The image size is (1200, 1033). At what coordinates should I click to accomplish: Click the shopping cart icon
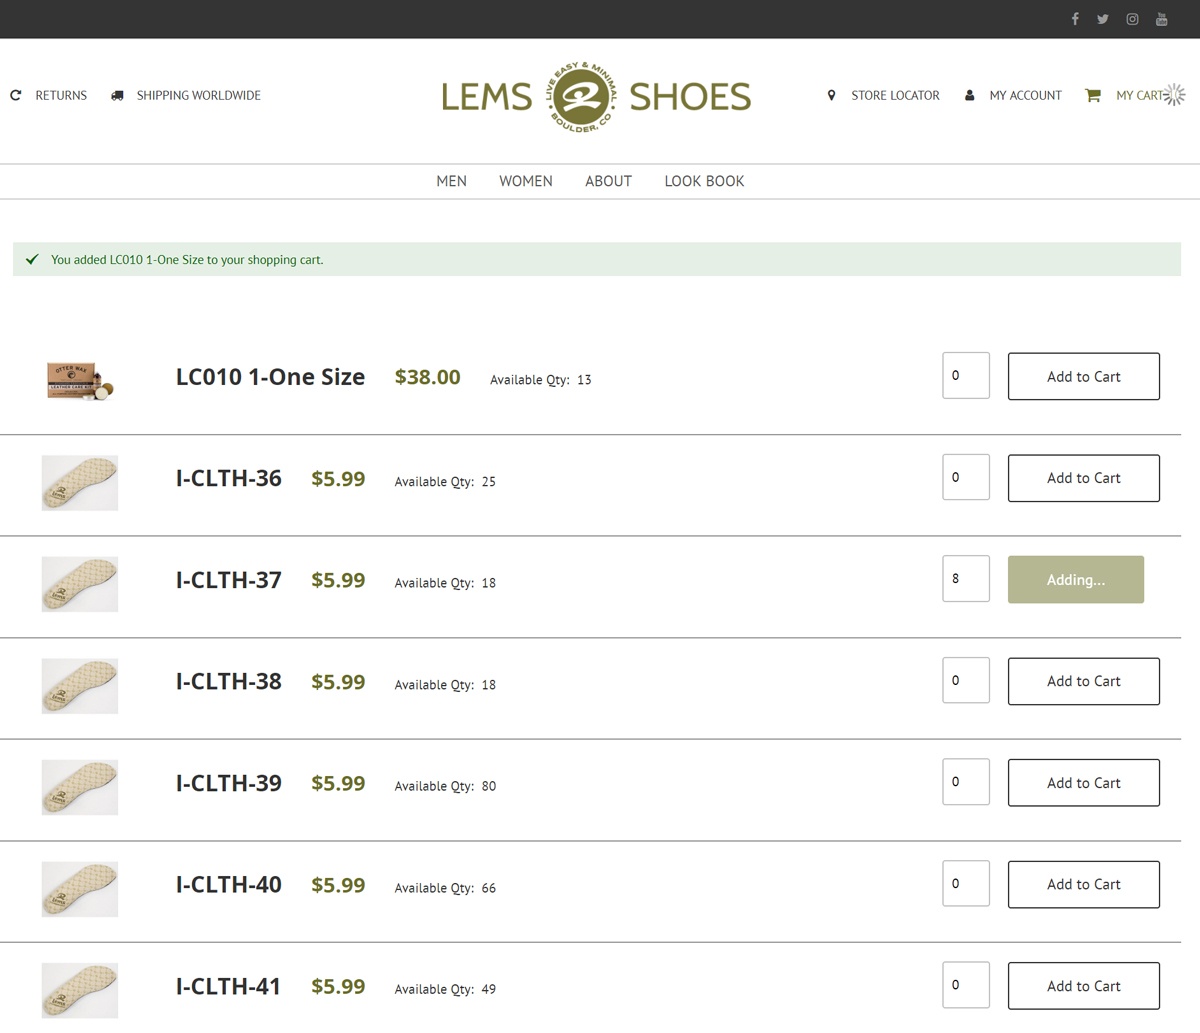[x=1093, y=96]
